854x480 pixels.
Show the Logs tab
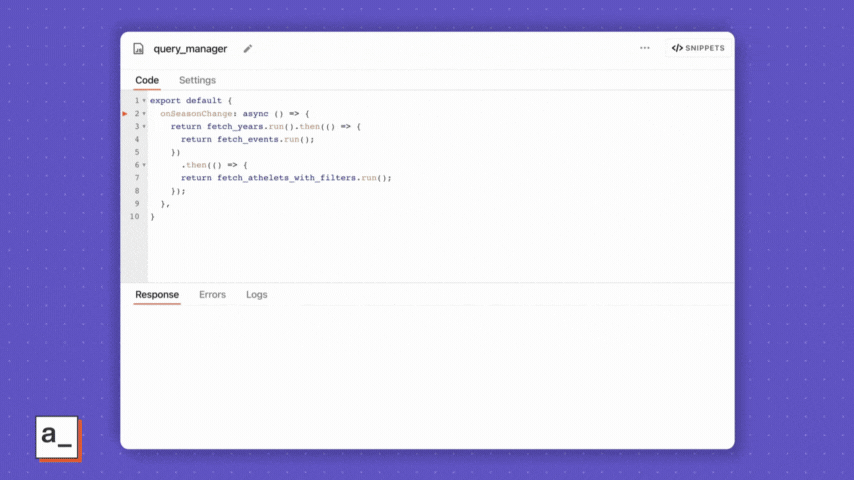(x=256, y=294)
